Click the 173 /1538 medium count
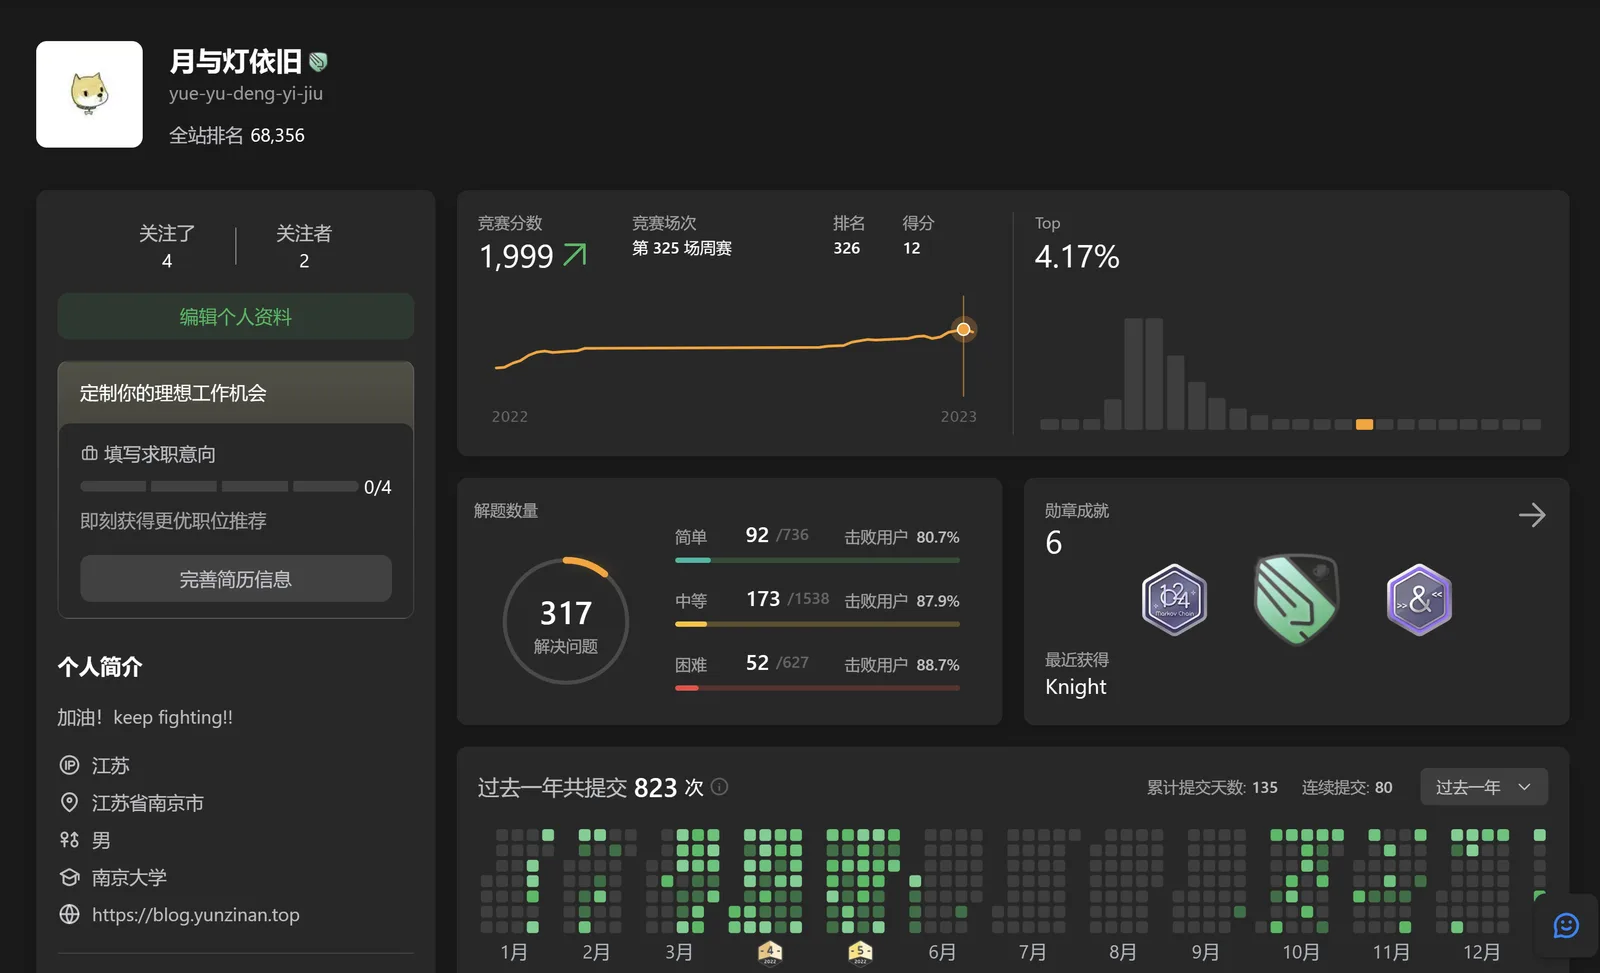 (x=788, y=599)
